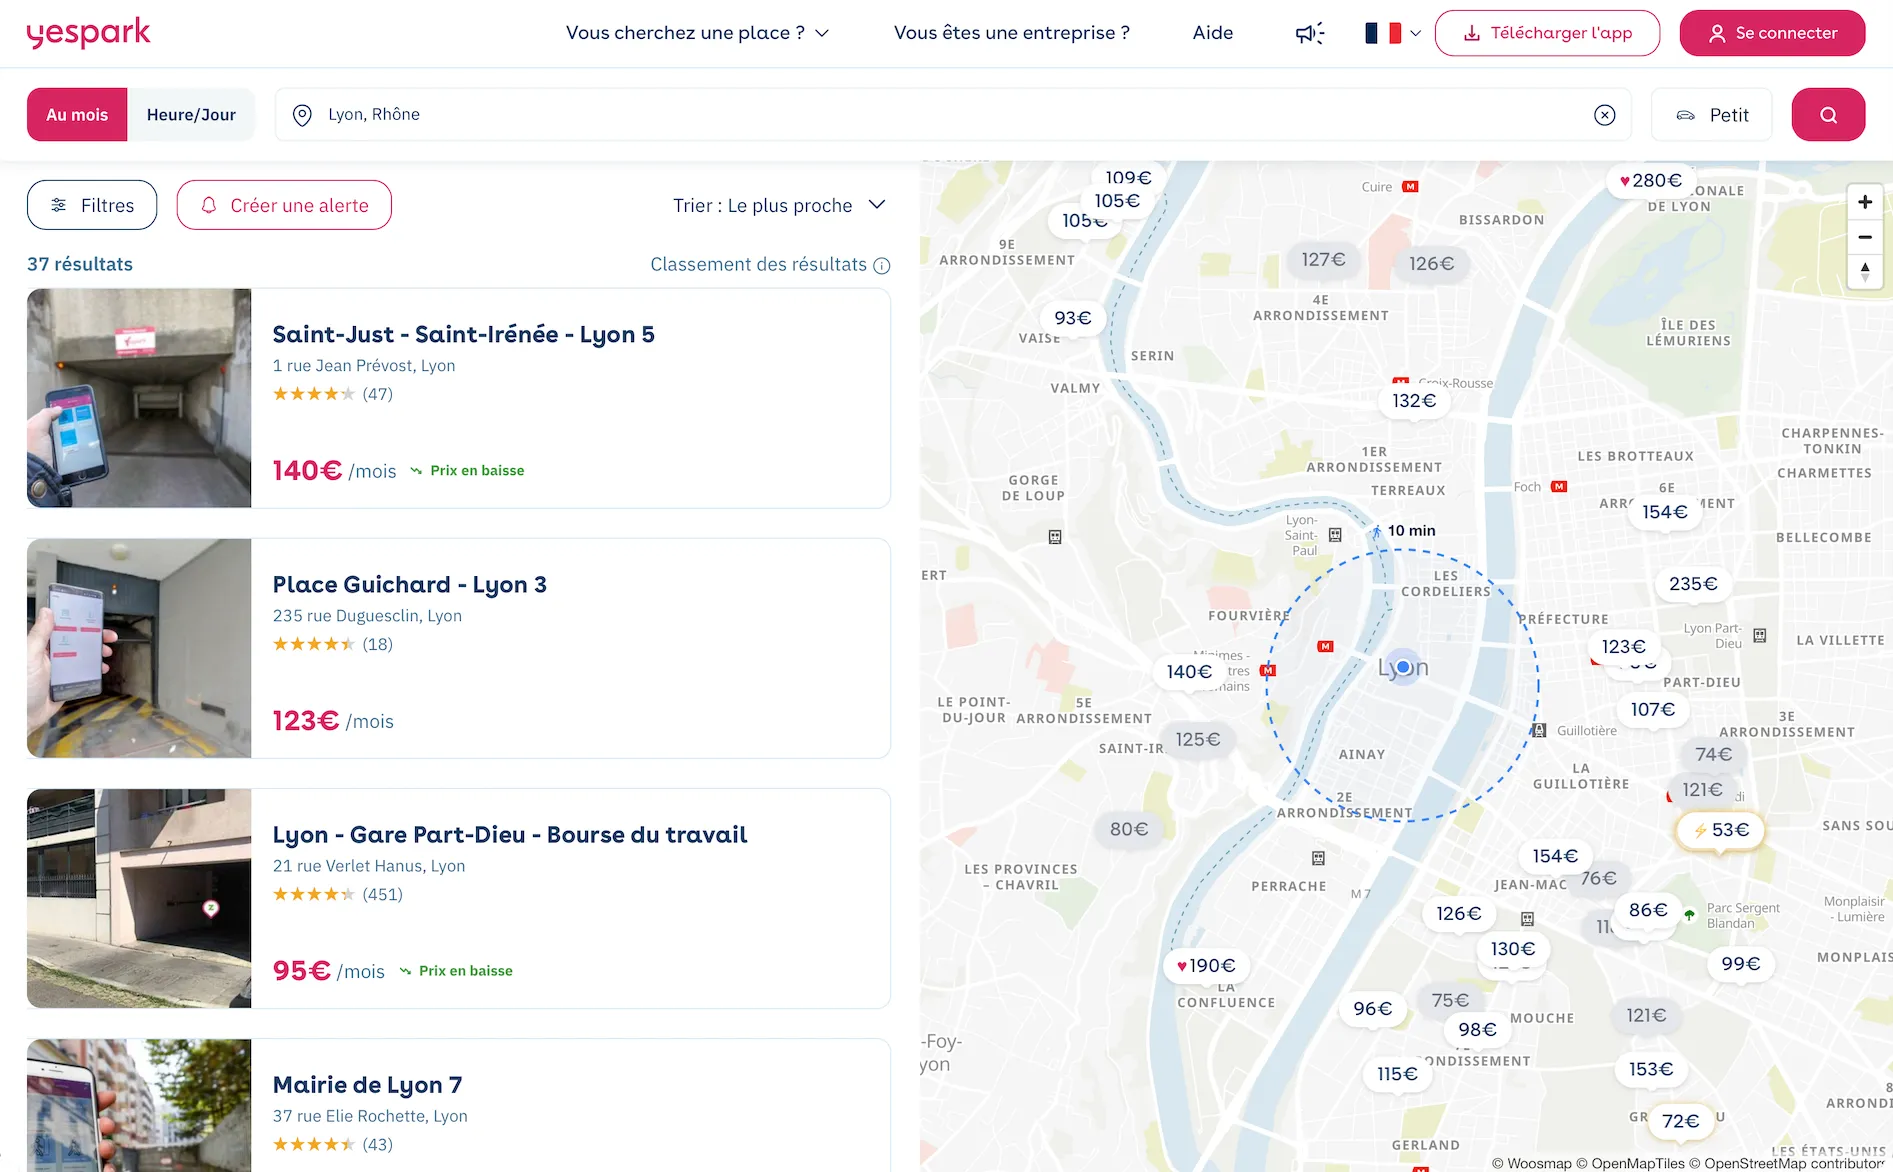Zoom in on the map
This screenshot has width=1893, height=1172.
point(1864,202)
